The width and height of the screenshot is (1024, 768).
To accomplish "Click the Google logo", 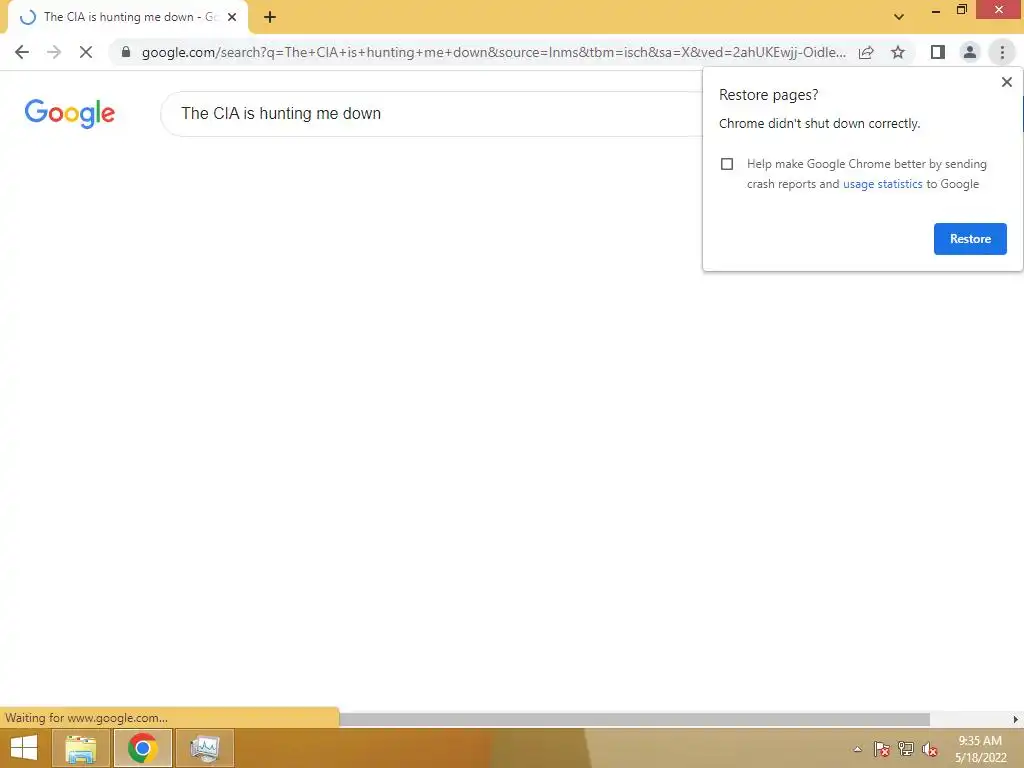I will (70, 114).
